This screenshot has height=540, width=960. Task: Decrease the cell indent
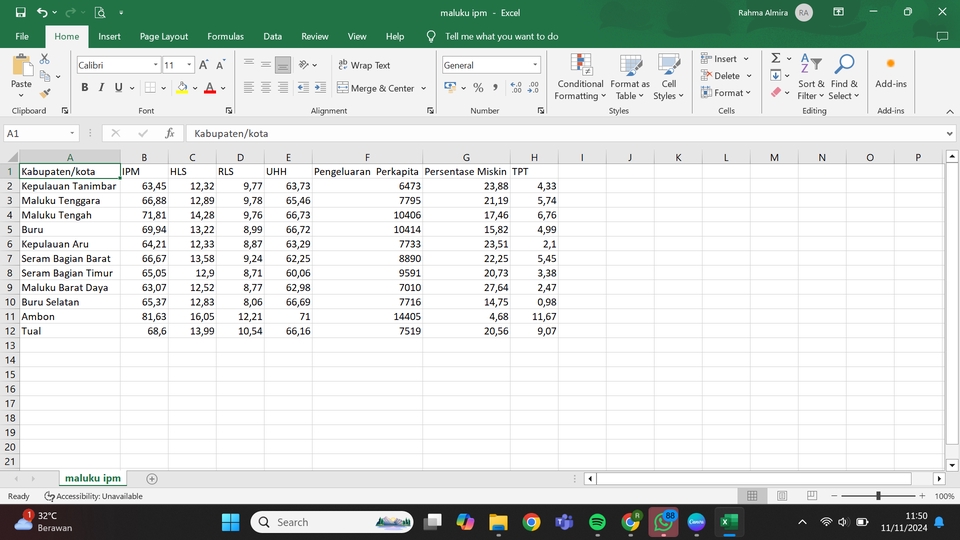(x=303, y=88)
